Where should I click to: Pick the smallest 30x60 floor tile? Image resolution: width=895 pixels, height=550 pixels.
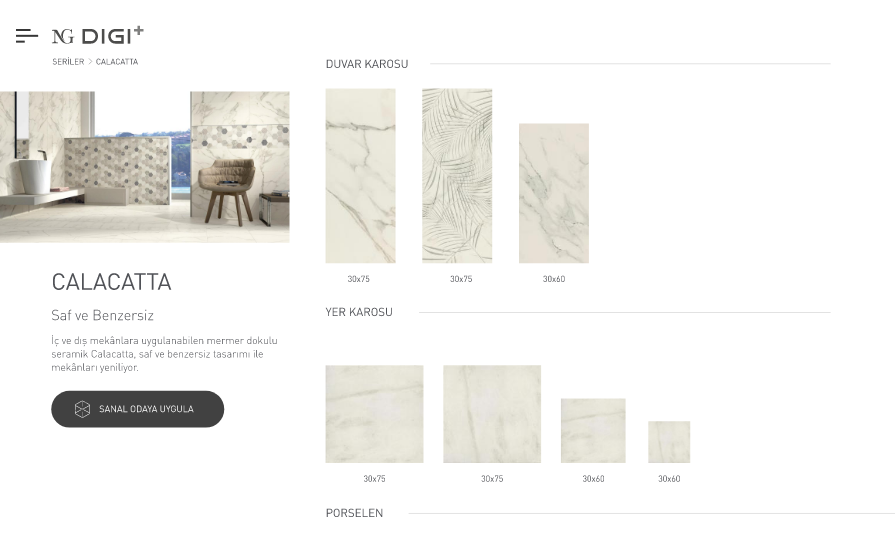click(x=669, y=442)
